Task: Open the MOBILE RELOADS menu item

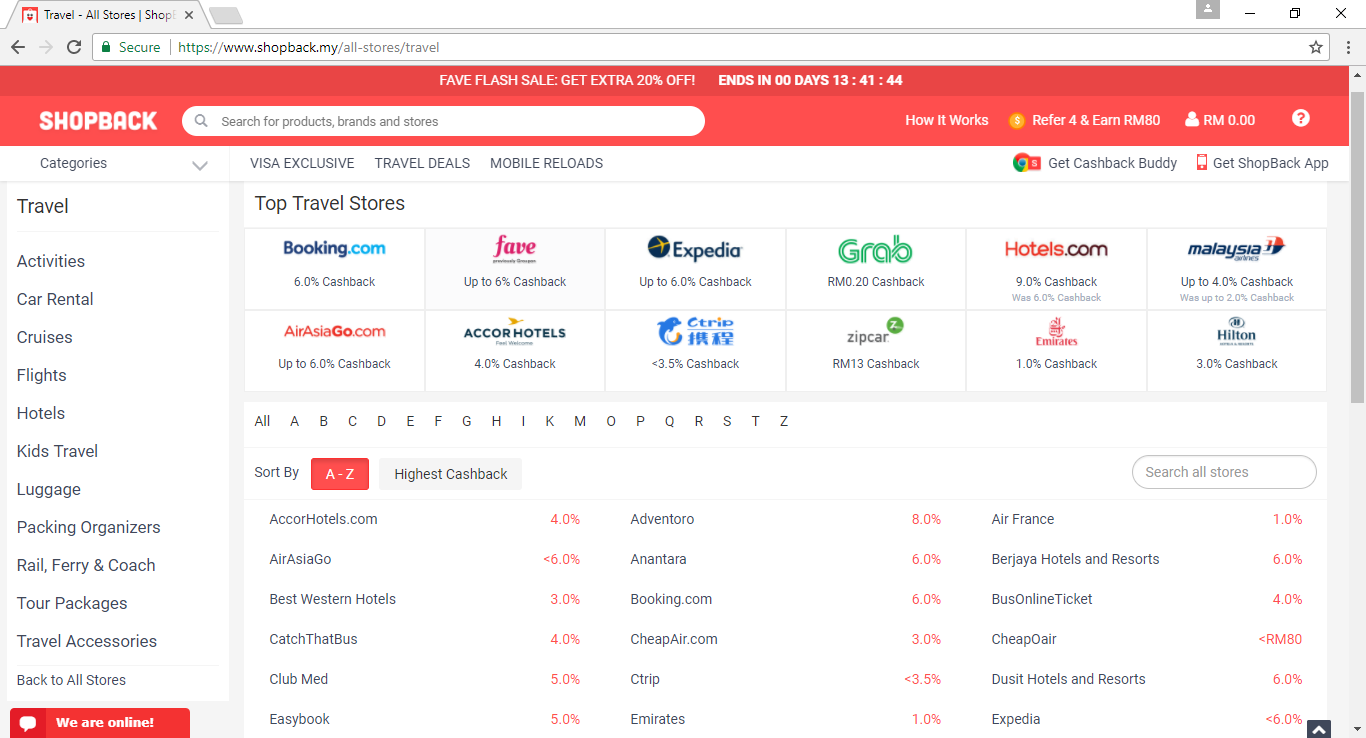Action: [x=546, y=163]
